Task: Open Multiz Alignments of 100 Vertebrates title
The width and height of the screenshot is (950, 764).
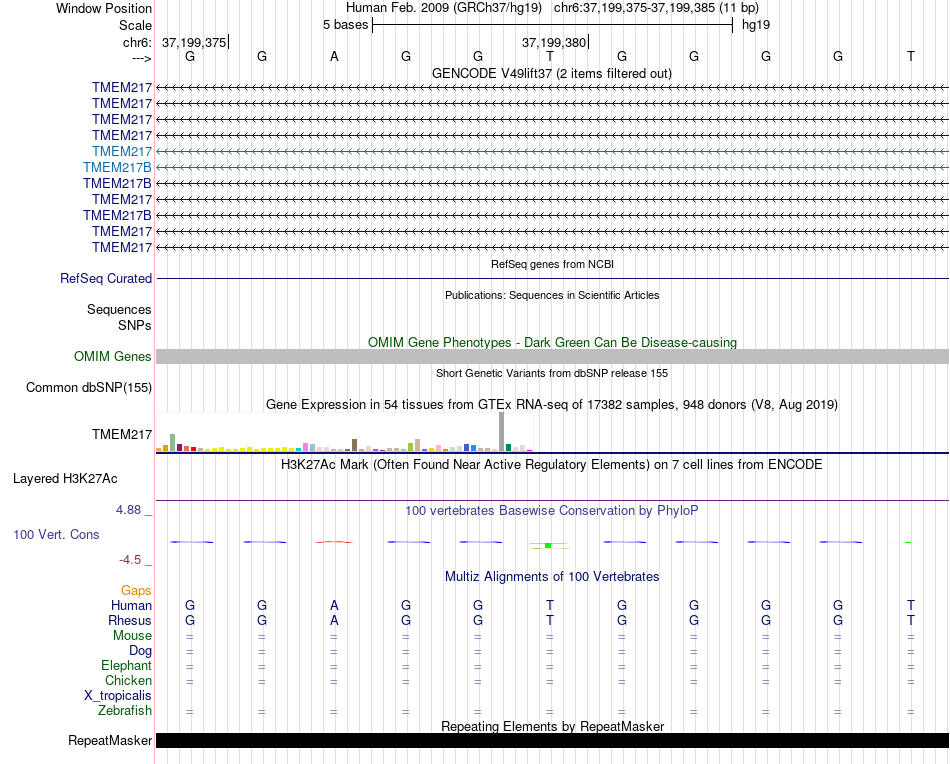Action: point(552,577)
